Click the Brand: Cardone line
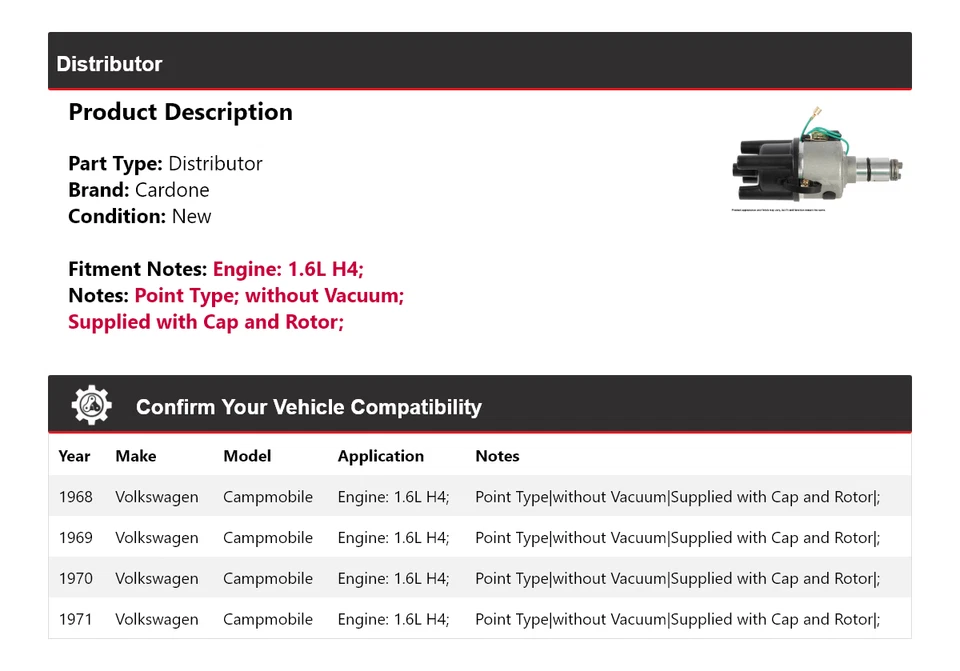960x671 pixels. click(138, 190)
